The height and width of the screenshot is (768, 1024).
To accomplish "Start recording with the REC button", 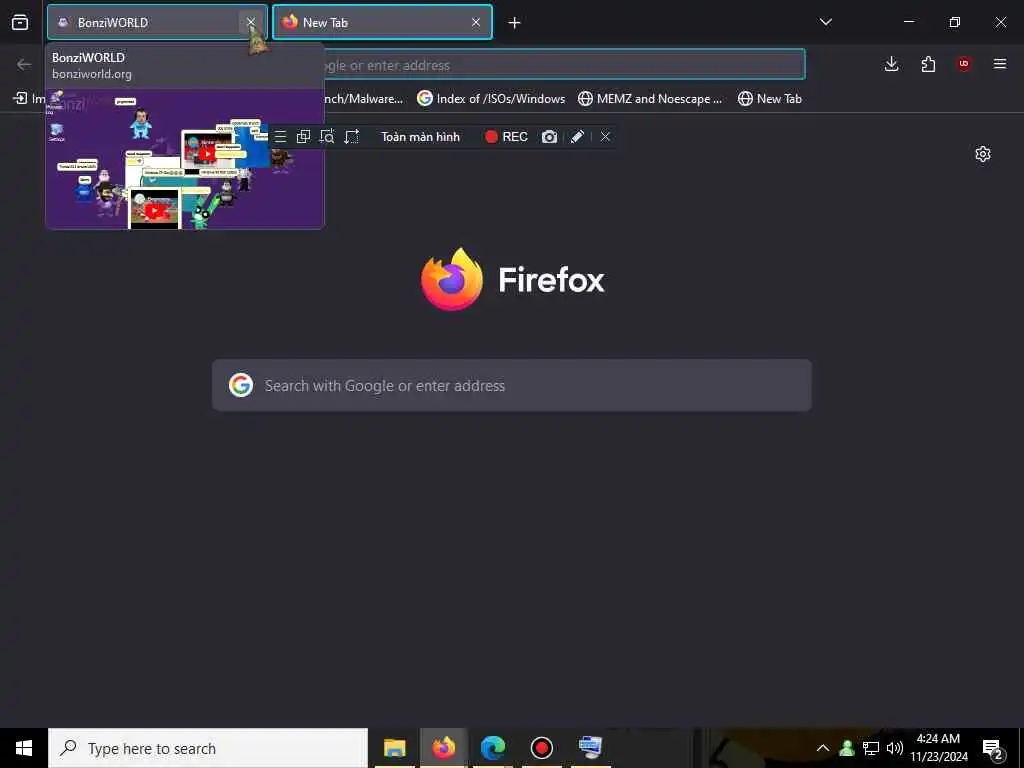I will point(506,136).
